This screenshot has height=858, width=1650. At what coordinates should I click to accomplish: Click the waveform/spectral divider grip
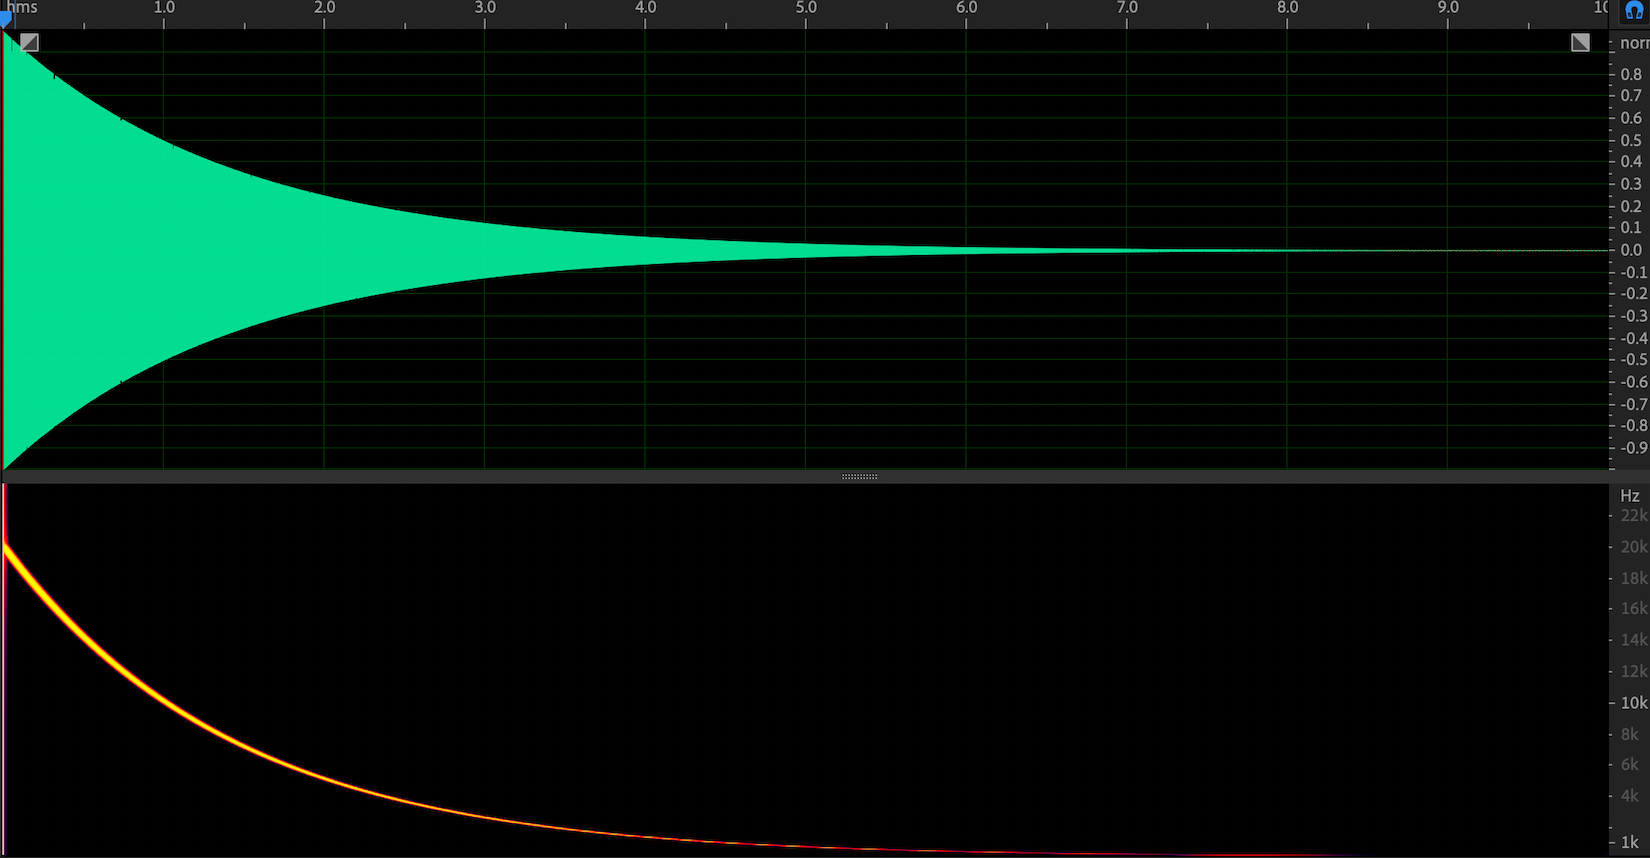pyautogui.click(x=860, y=477)
